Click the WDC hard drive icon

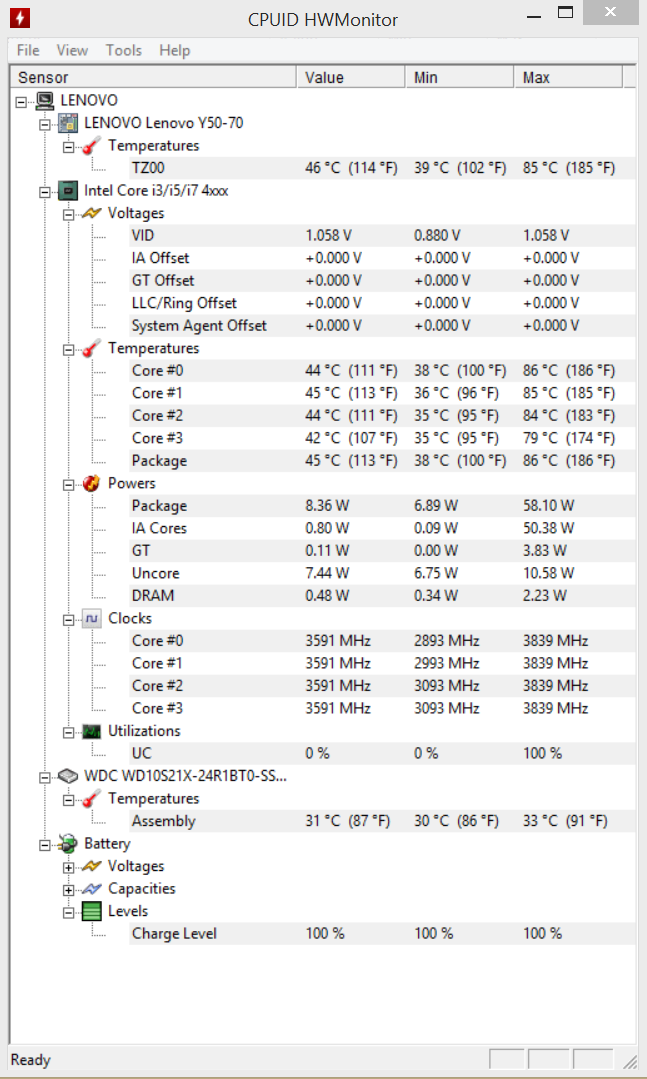click(x=68, y=776)
